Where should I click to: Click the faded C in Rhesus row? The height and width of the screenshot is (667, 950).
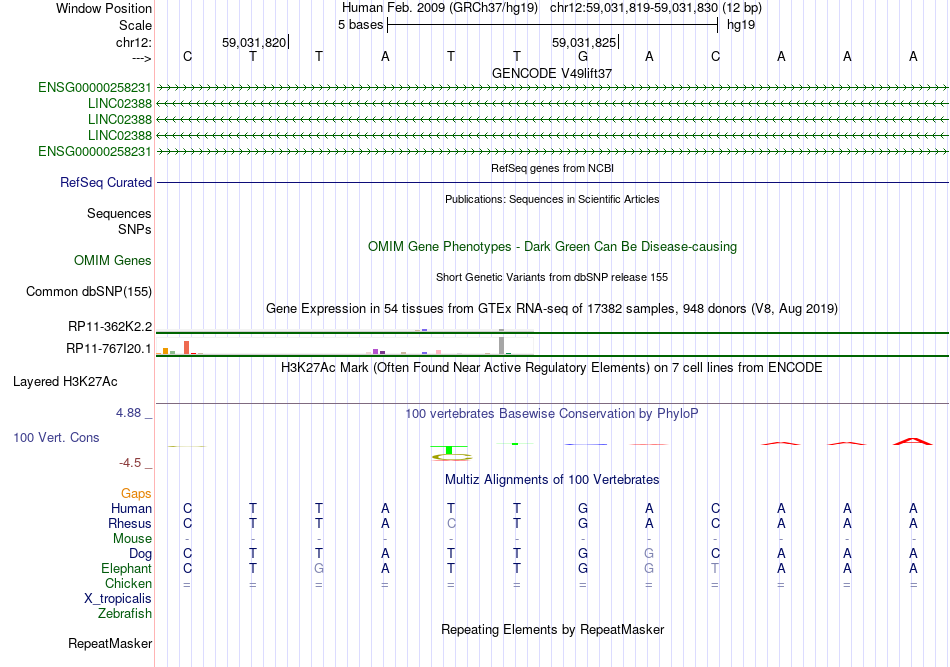coord(451,524)
